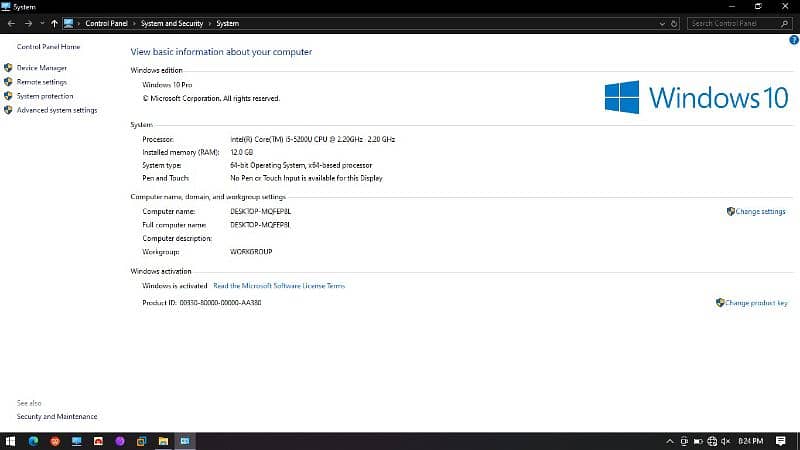Open Advanced system settings
800x450 pixels.
57,110
